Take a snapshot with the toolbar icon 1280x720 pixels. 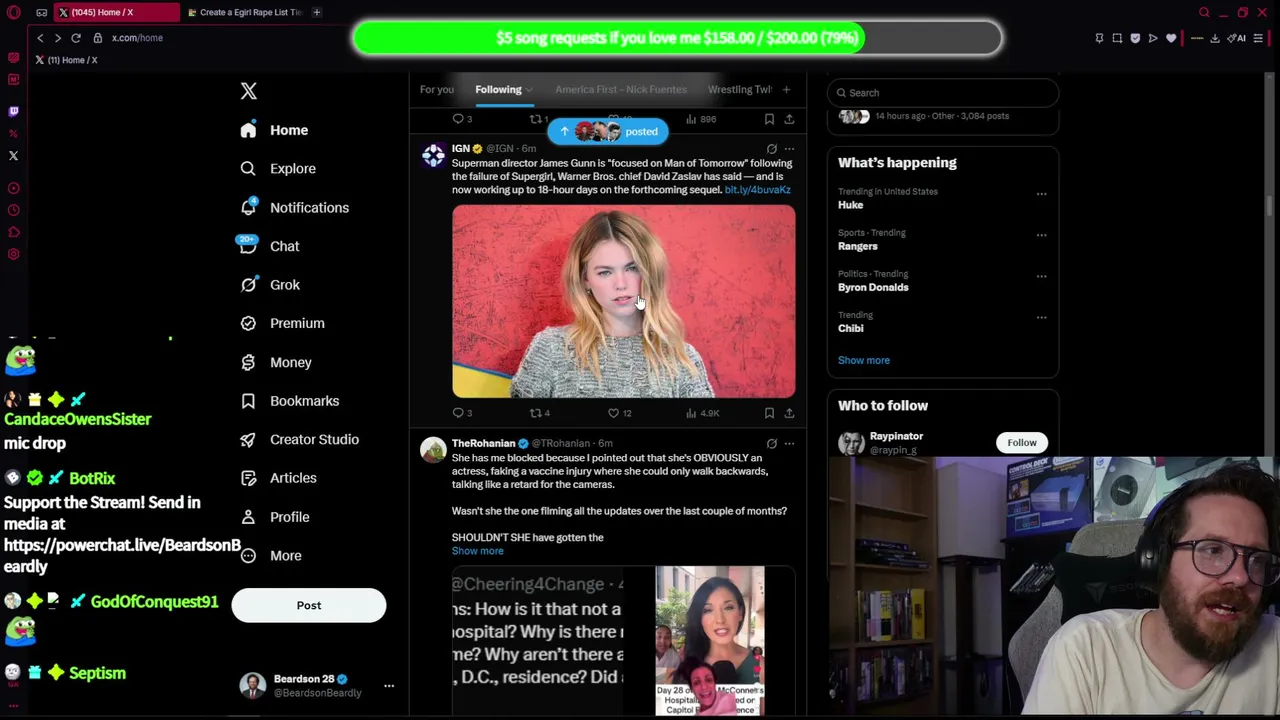pyautogui.click(x=1117, y=38)
